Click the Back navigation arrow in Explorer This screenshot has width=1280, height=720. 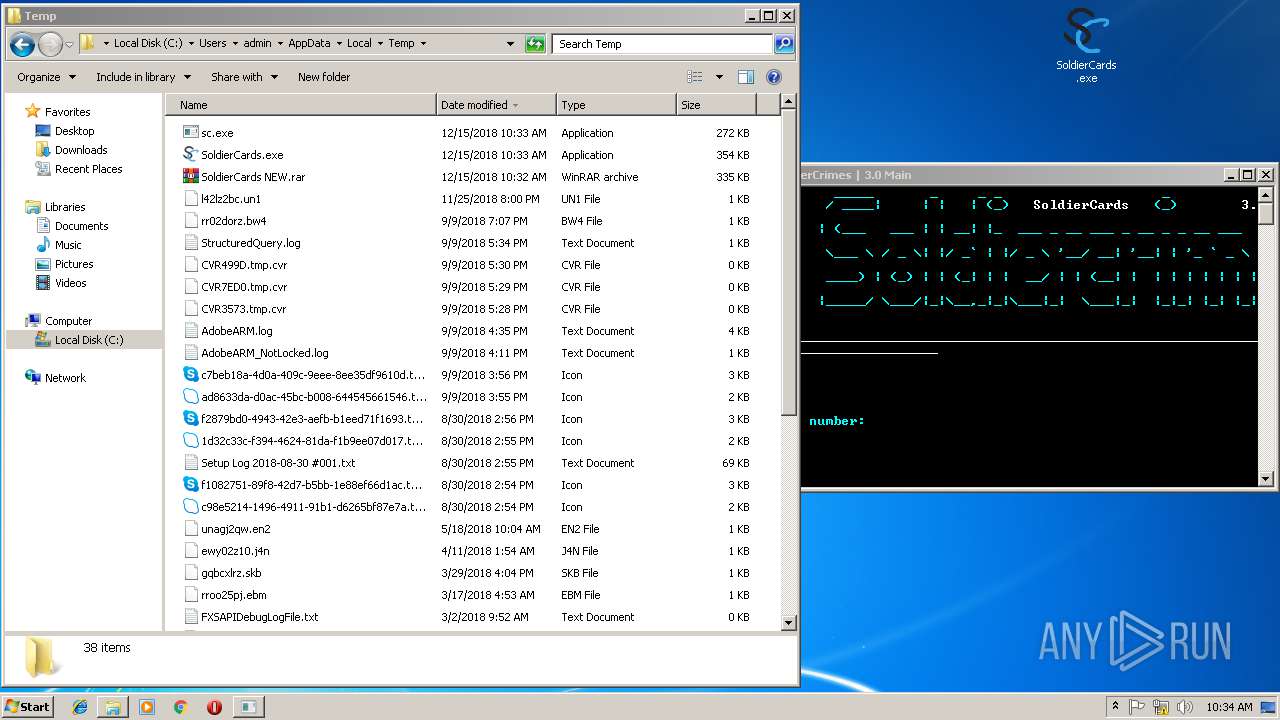[x=22, y=44]
